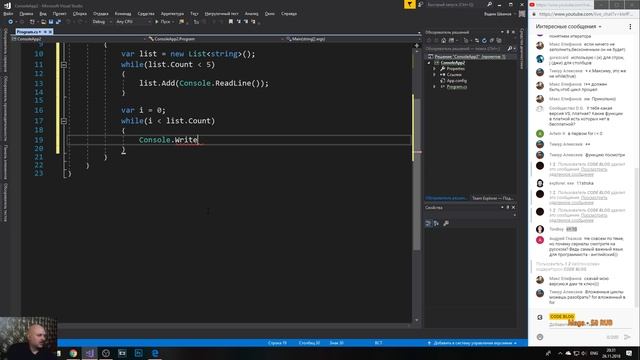This screenshot has height=360, width=640.
Task: Click the Save icon in toolbar
Action: pos(51,22)
